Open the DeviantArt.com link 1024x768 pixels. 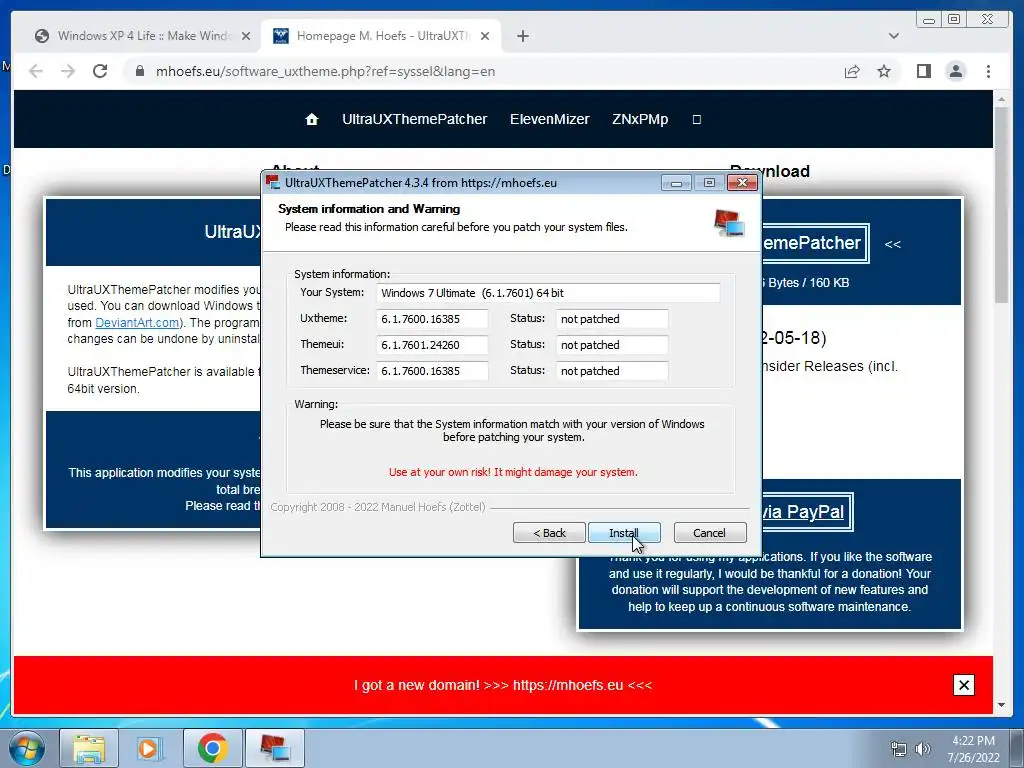(137, 323)
